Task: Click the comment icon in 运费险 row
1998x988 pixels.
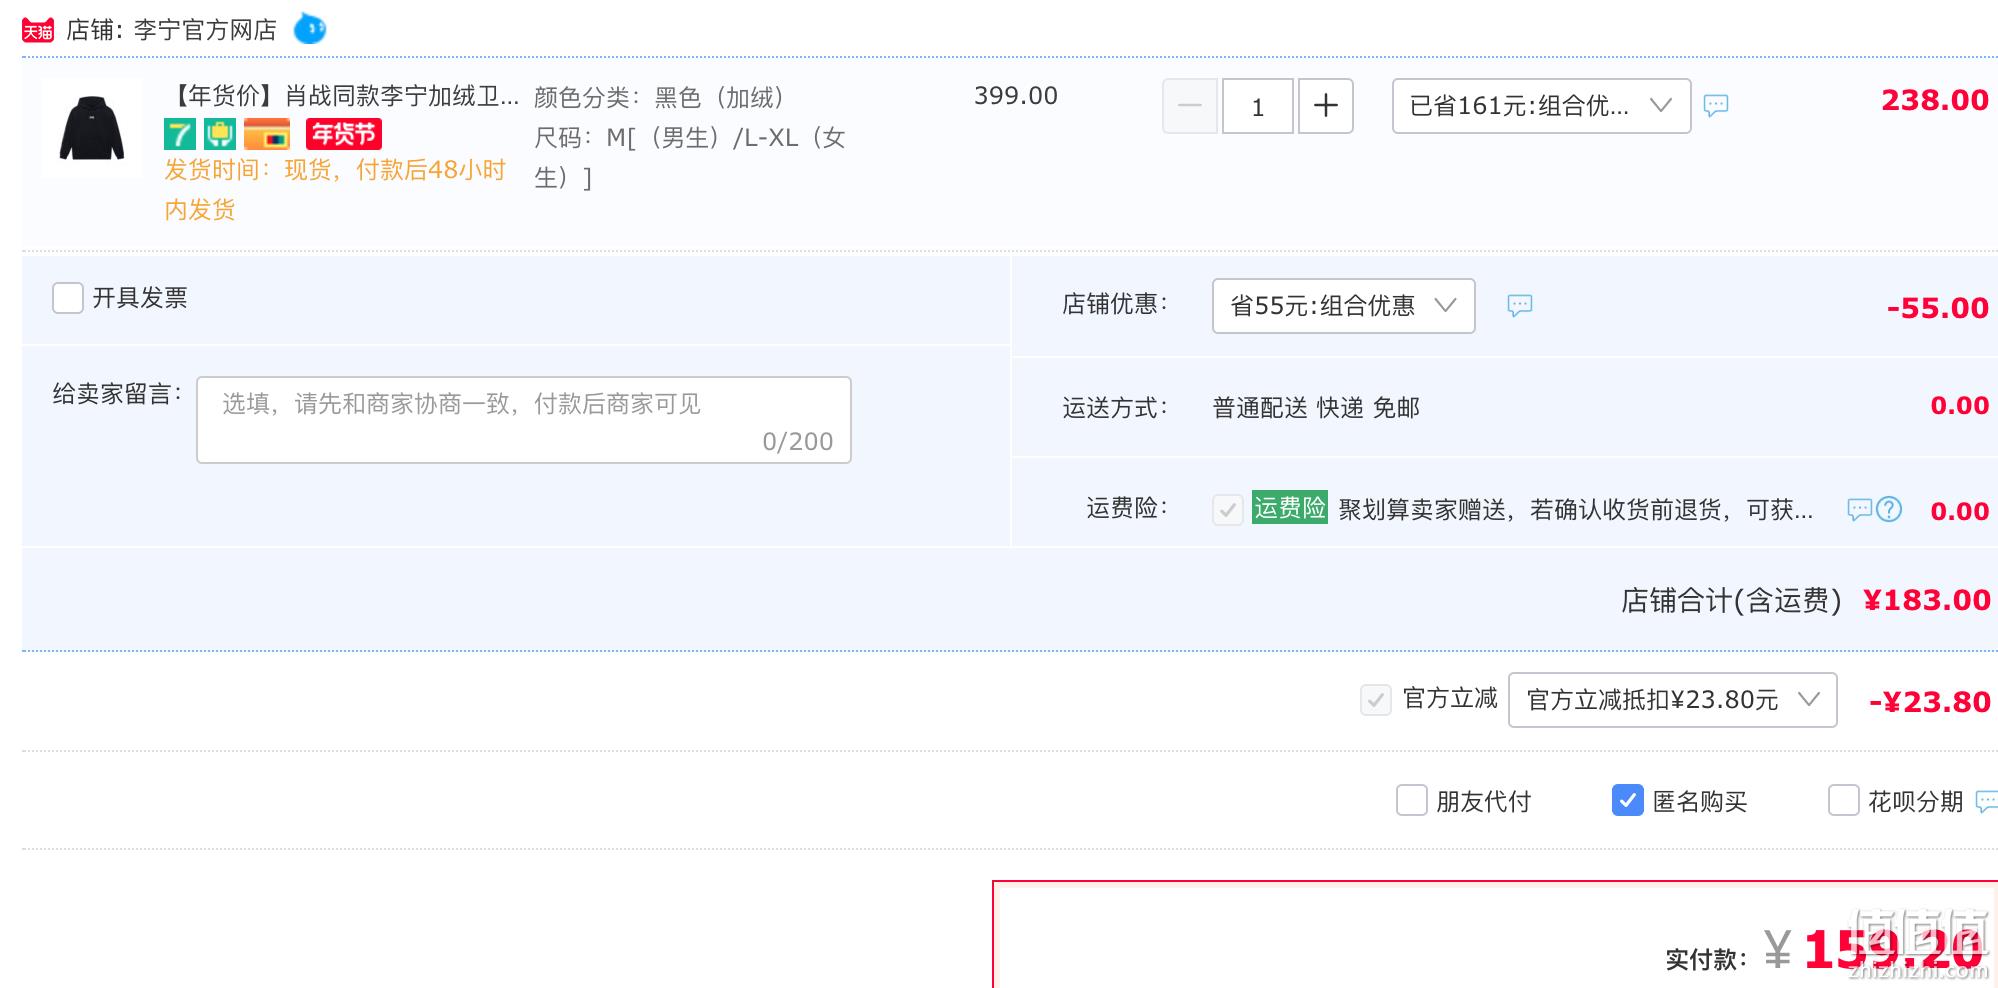Action: tap(1859, 510)
